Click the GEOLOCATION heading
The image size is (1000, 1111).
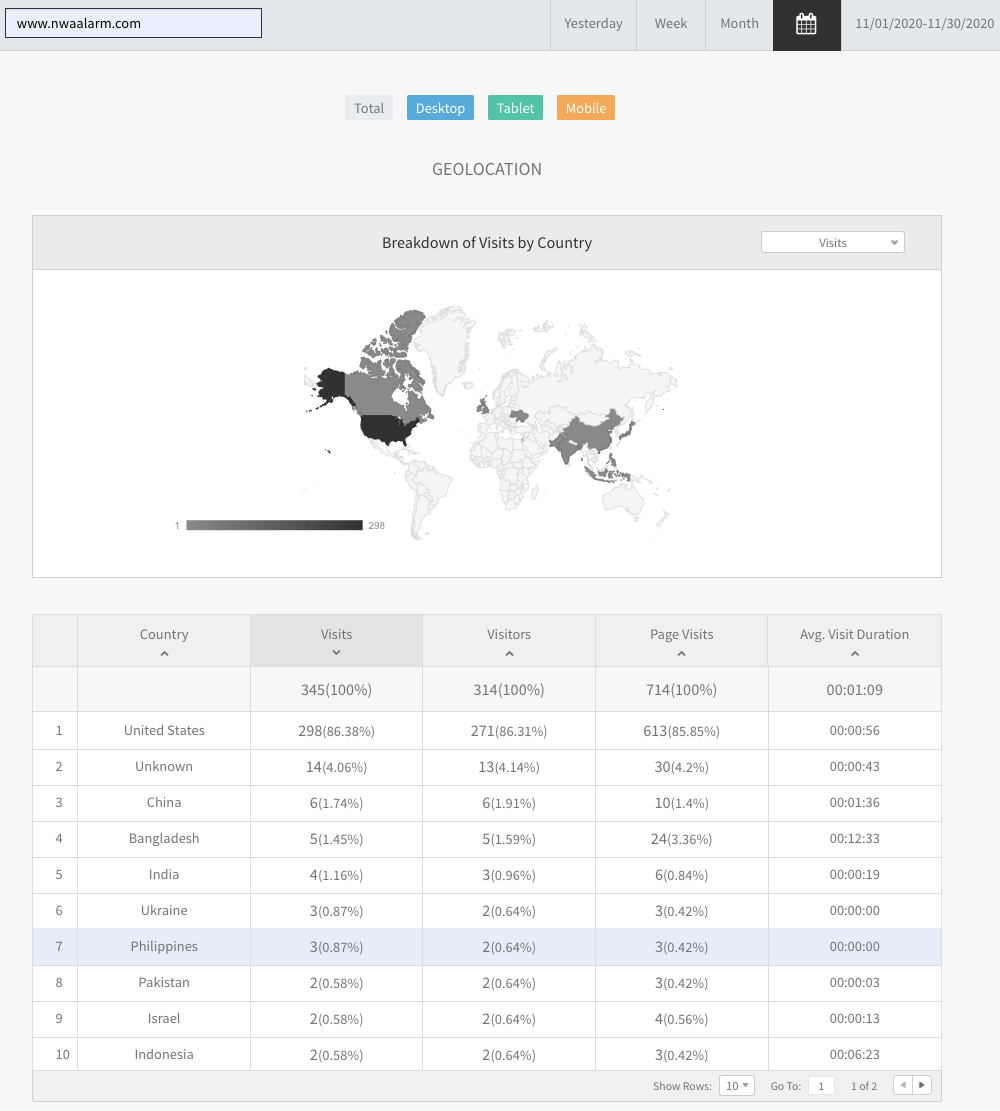click(487, 169)
